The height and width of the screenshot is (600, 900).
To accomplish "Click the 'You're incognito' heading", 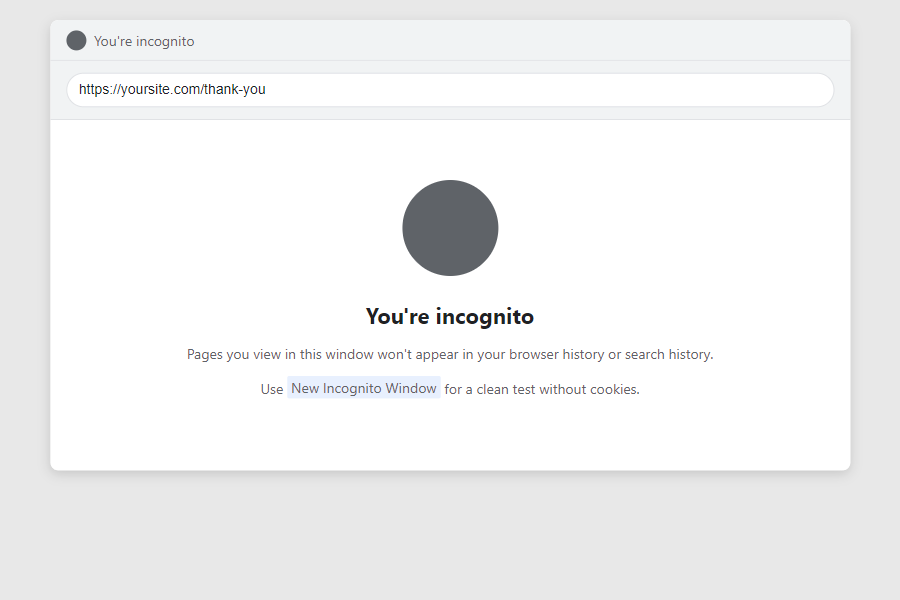I will [x=450, y=316].
